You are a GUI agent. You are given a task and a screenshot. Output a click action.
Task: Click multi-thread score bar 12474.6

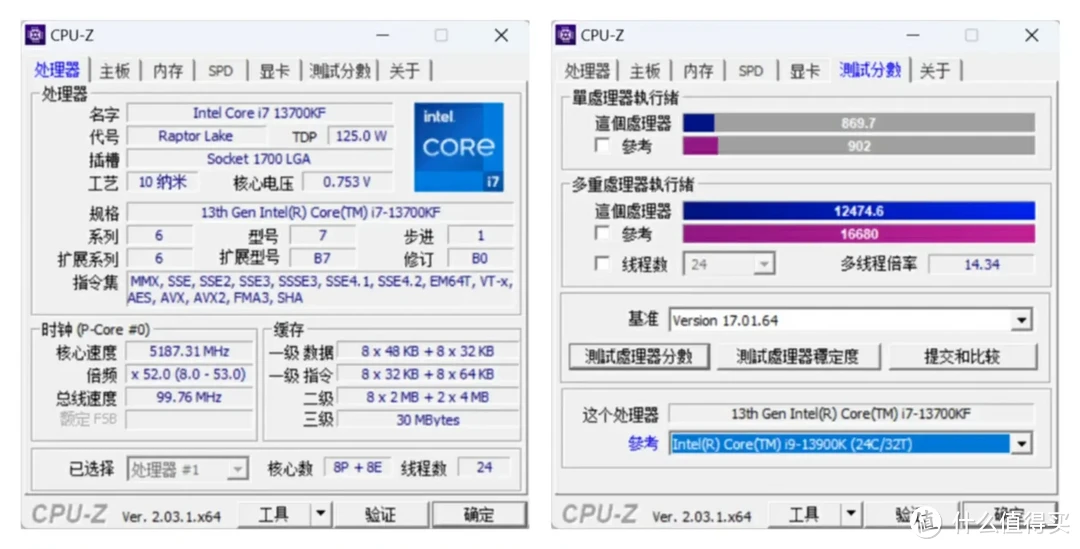[x=858, y=211]
